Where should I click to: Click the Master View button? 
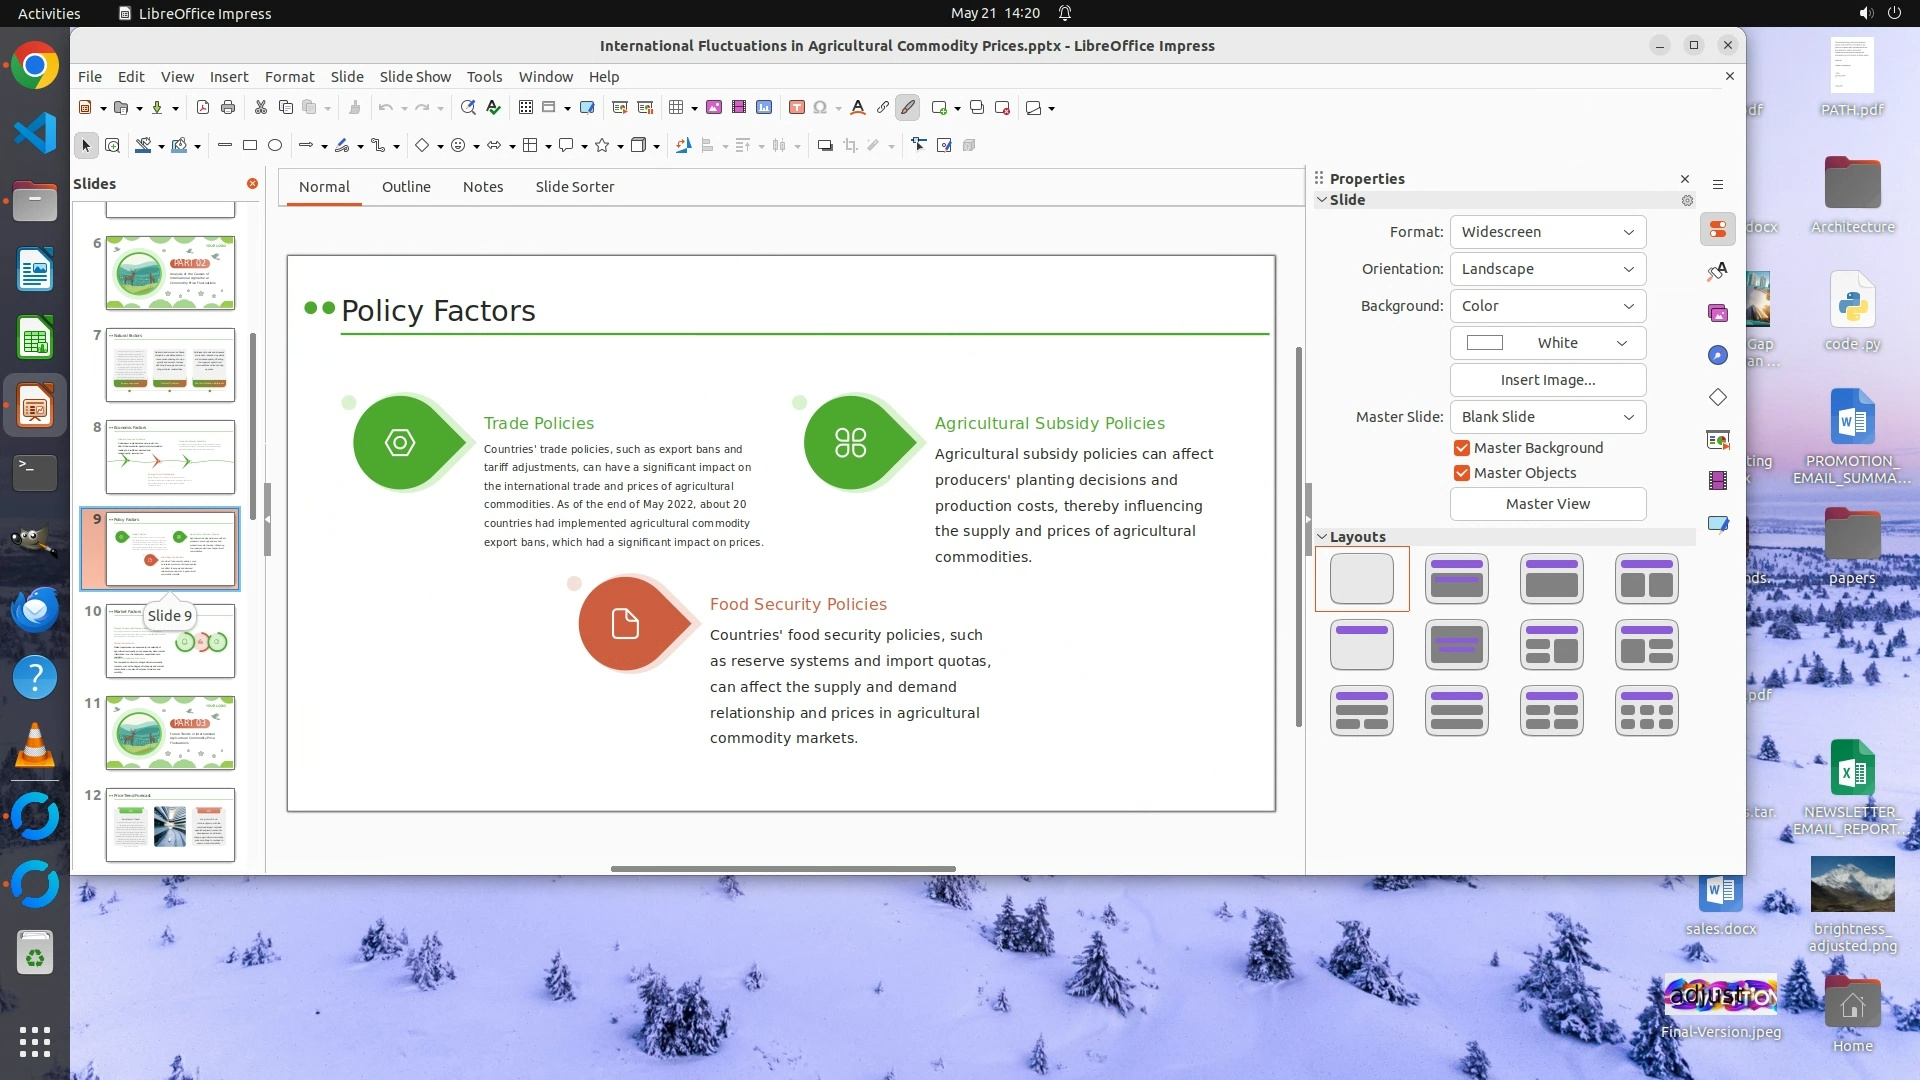tap(1547, 504)
